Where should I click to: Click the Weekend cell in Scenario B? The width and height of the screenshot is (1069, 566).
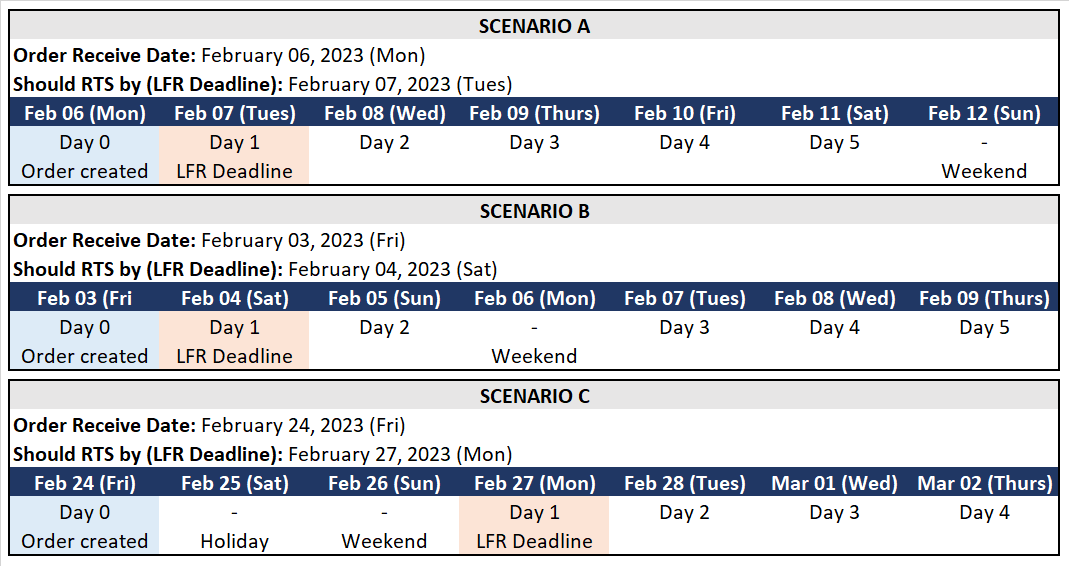534,341
